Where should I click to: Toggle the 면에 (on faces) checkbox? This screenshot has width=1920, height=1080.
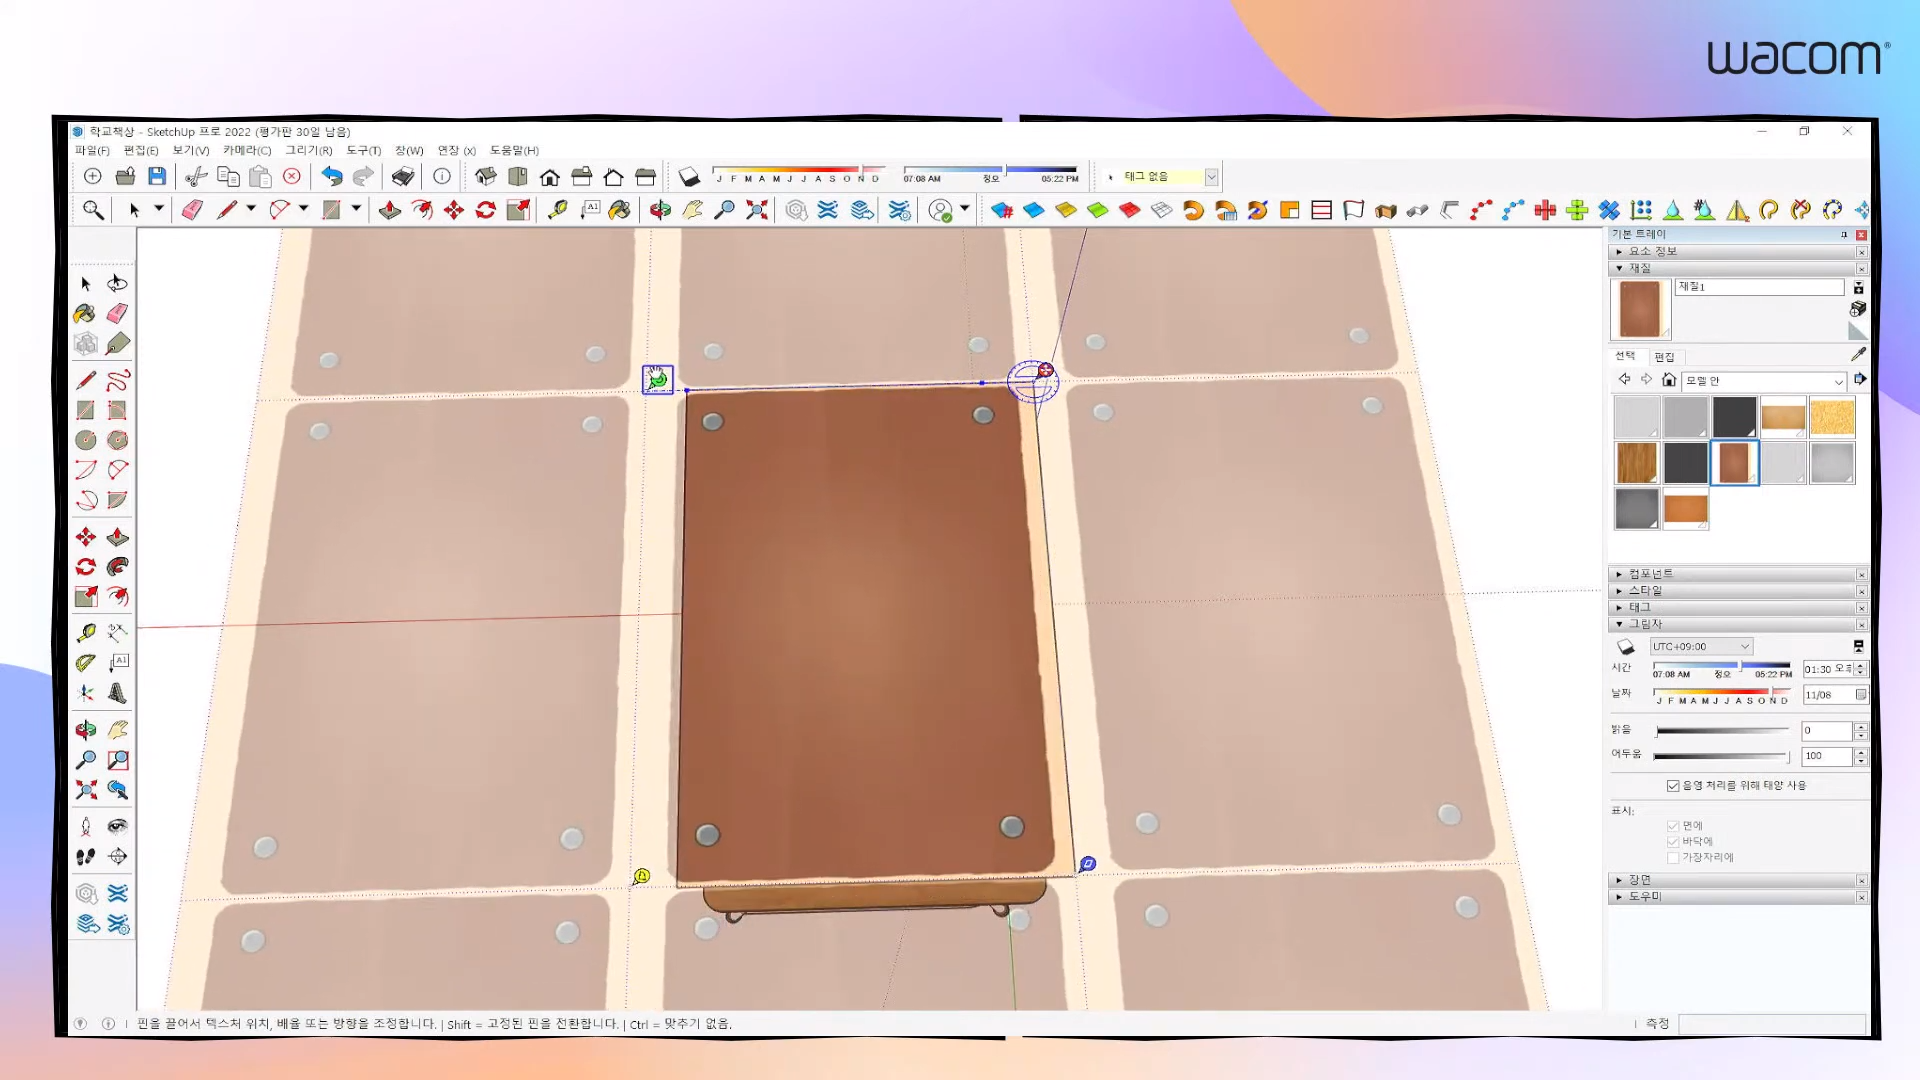[x=1673, y=826]
